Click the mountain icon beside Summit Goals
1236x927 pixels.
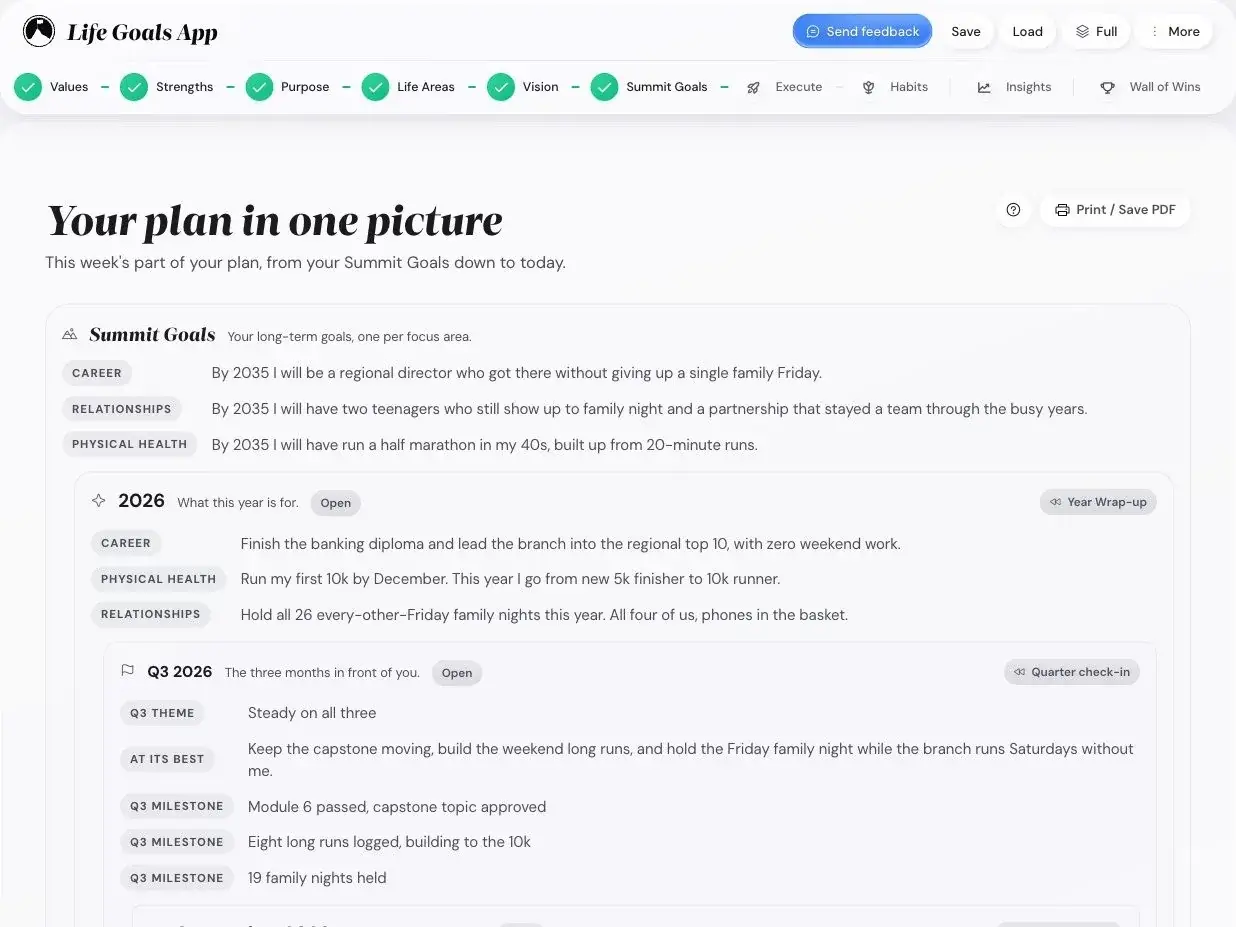(69, 335)
